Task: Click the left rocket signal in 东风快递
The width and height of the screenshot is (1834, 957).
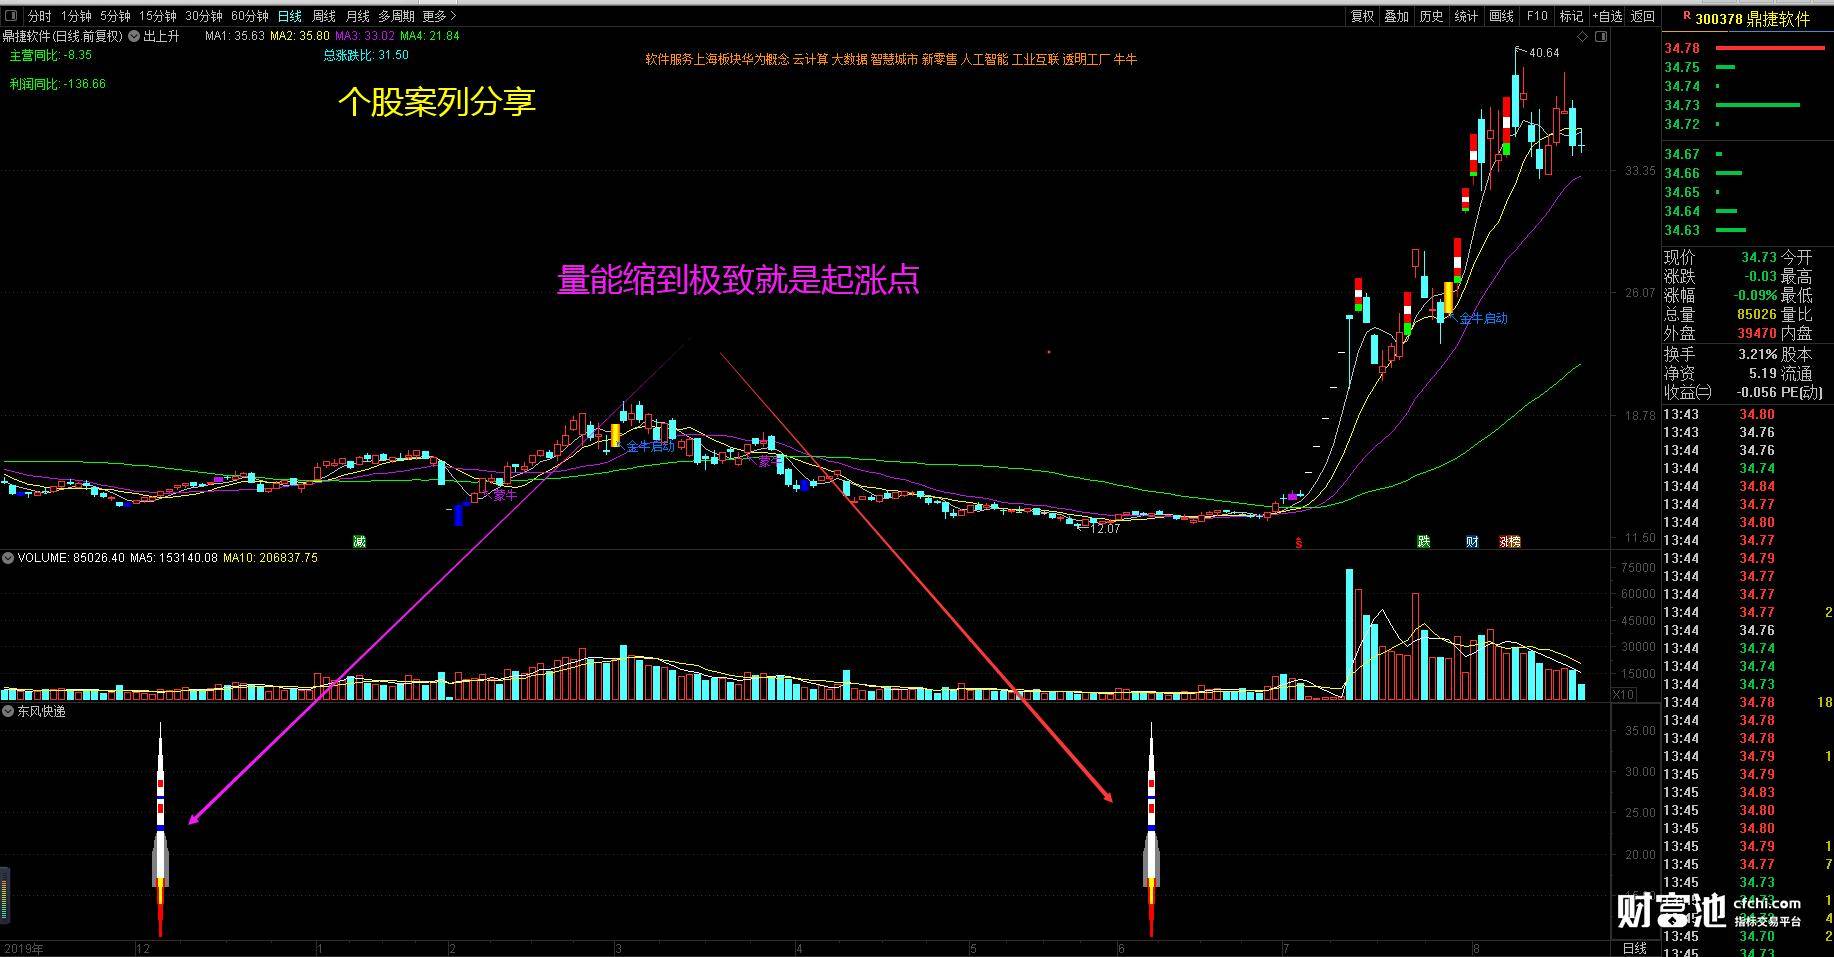Action: 160,830
